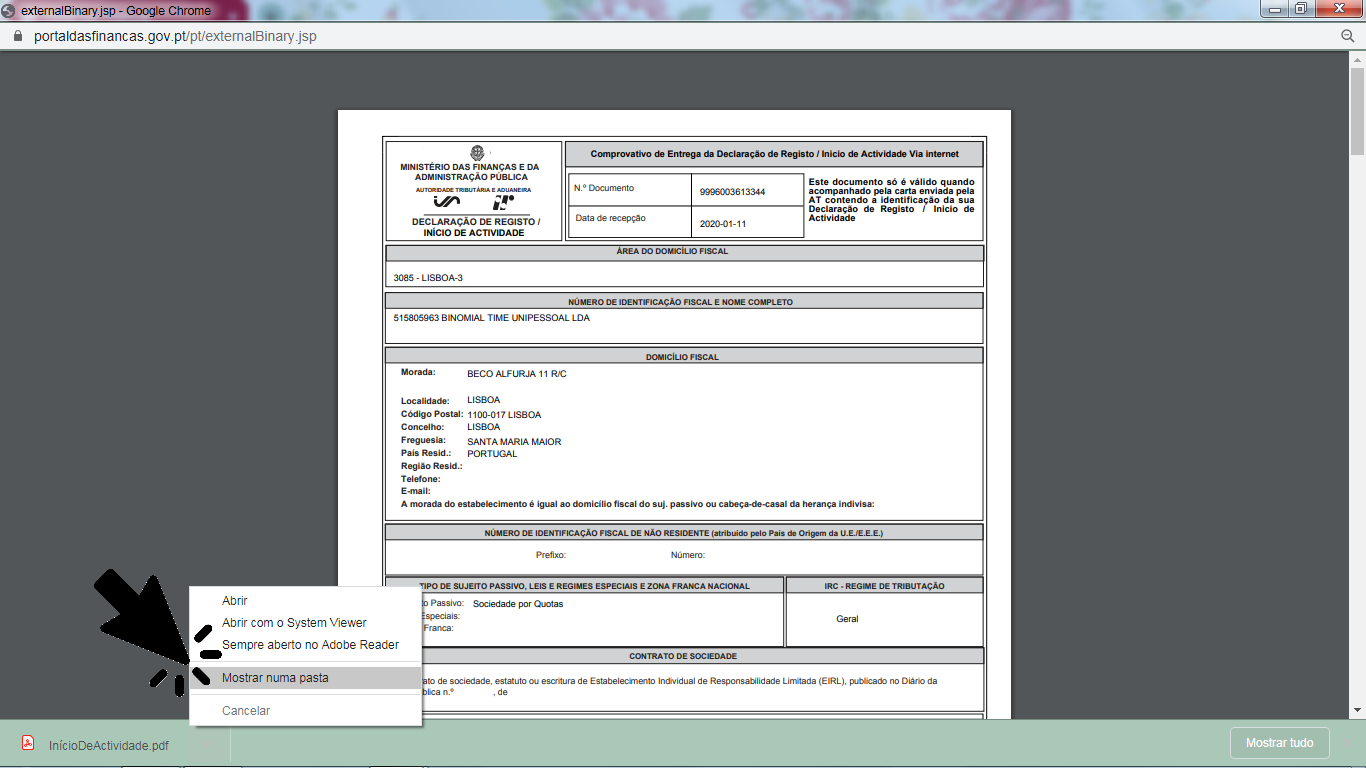Minimize the Chrome window
The image size is (1366, 768).
pyautogui.click(x=1273, y=9)
